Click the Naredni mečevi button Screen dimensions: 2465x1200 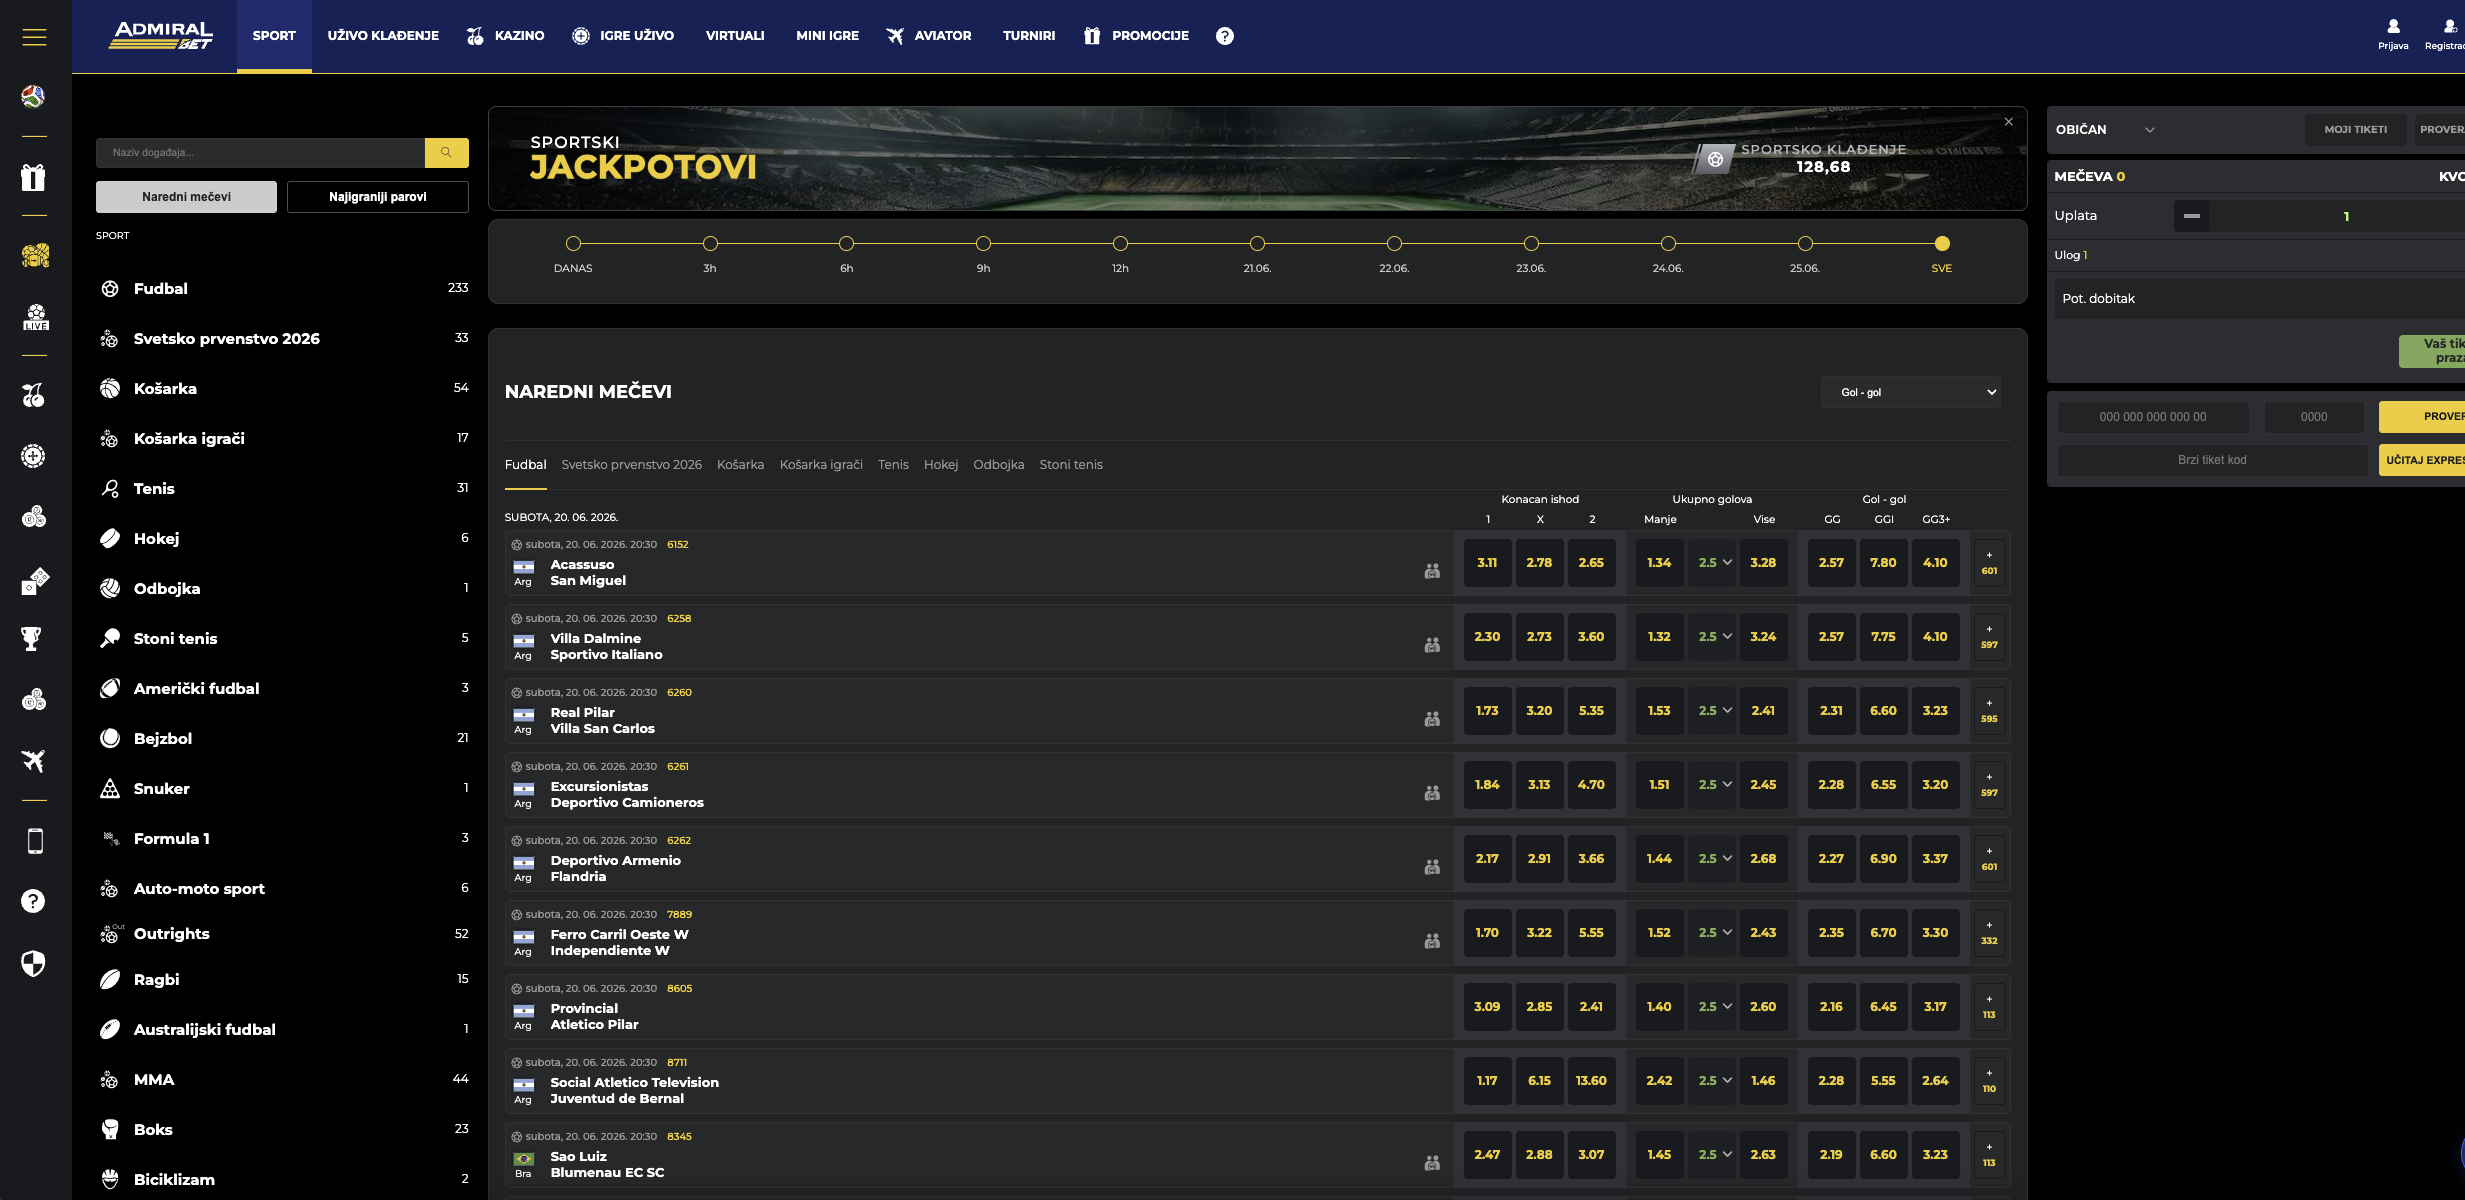pos(186,197)
